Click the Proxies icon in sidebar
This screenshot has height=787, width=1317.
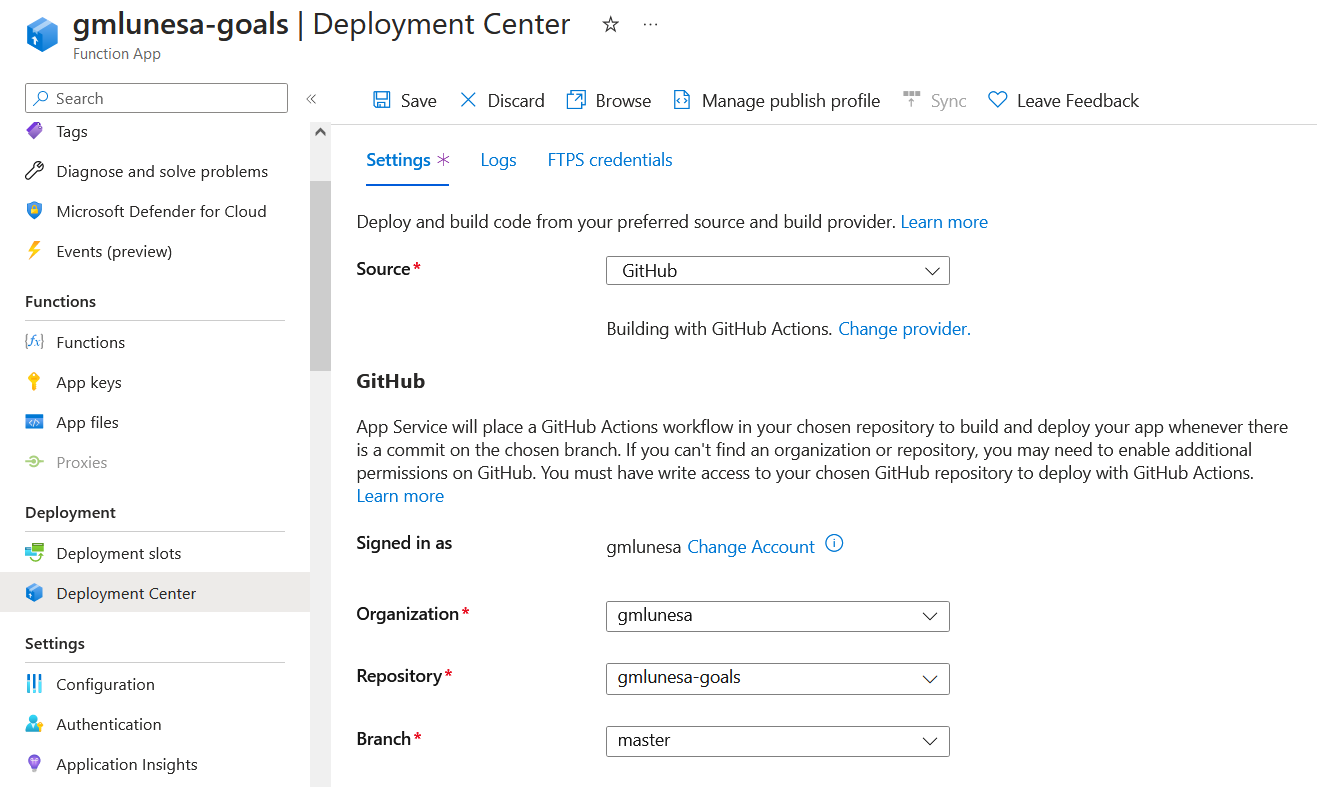click(x=35, y=462)
